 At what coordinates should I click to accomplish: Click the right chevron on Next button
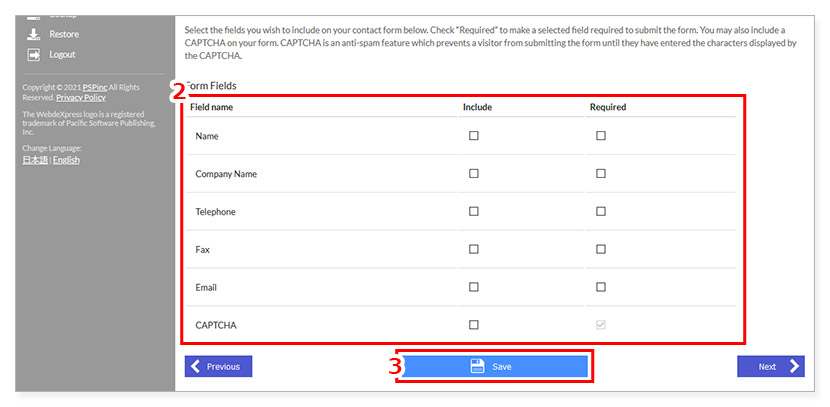pyautogui.click(x=794, y=366)
